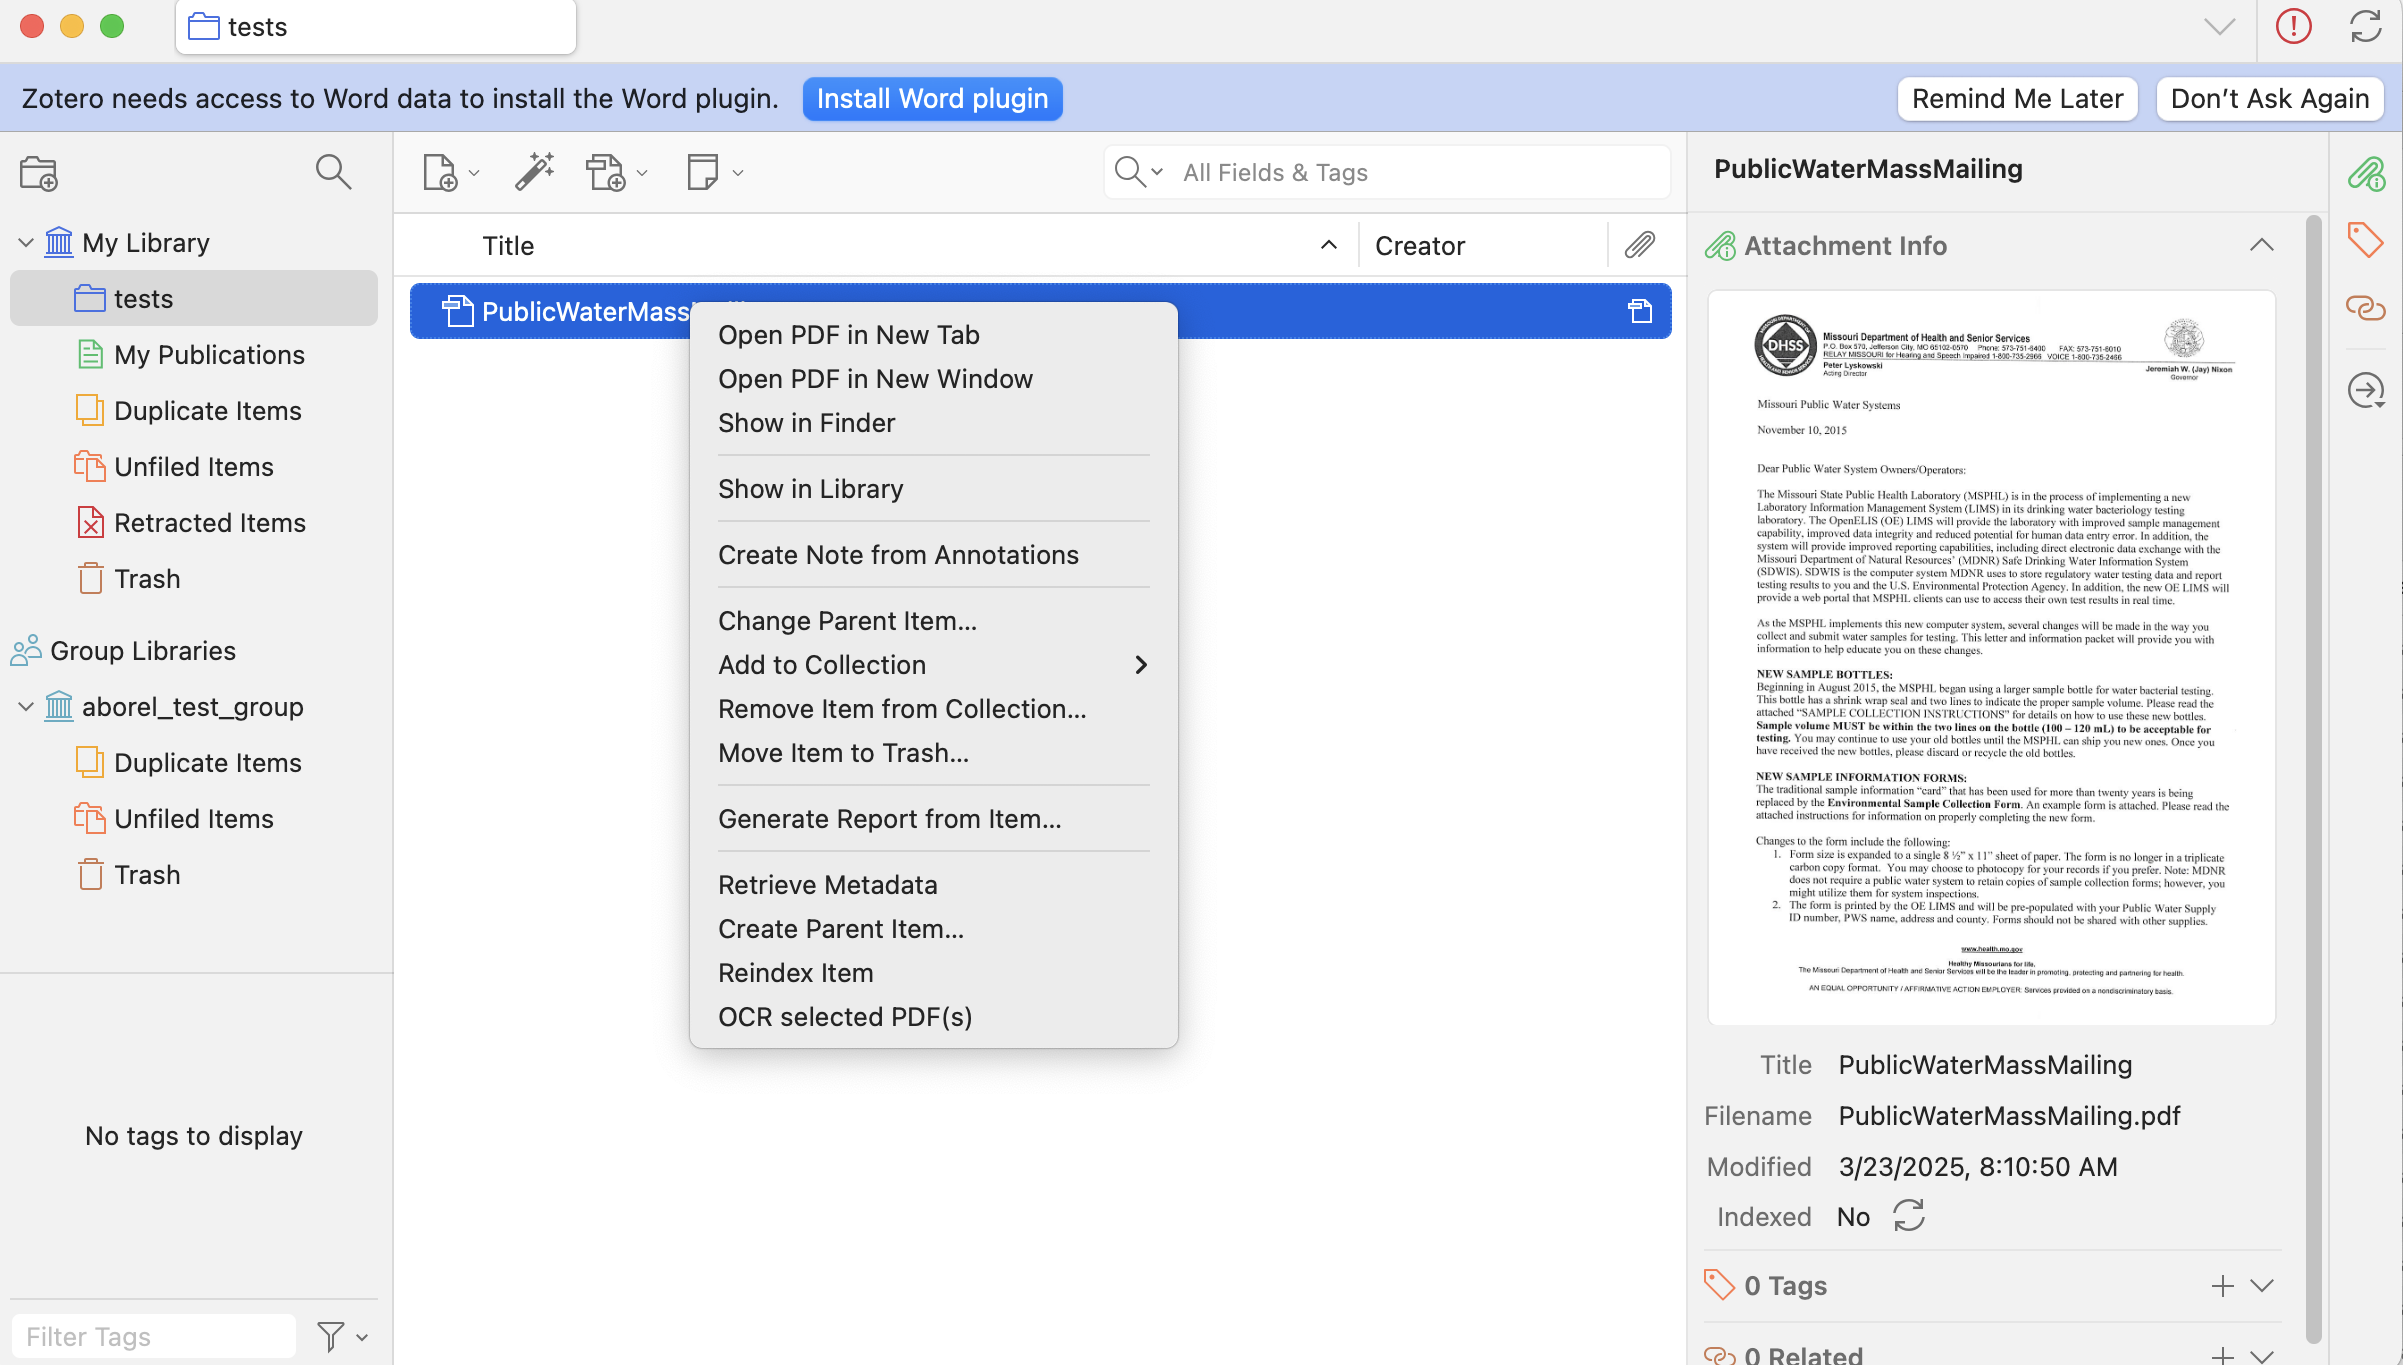Screen dimensions: 2403x1365
Task: Collapse the My Library tree
Action: point(26,243)
